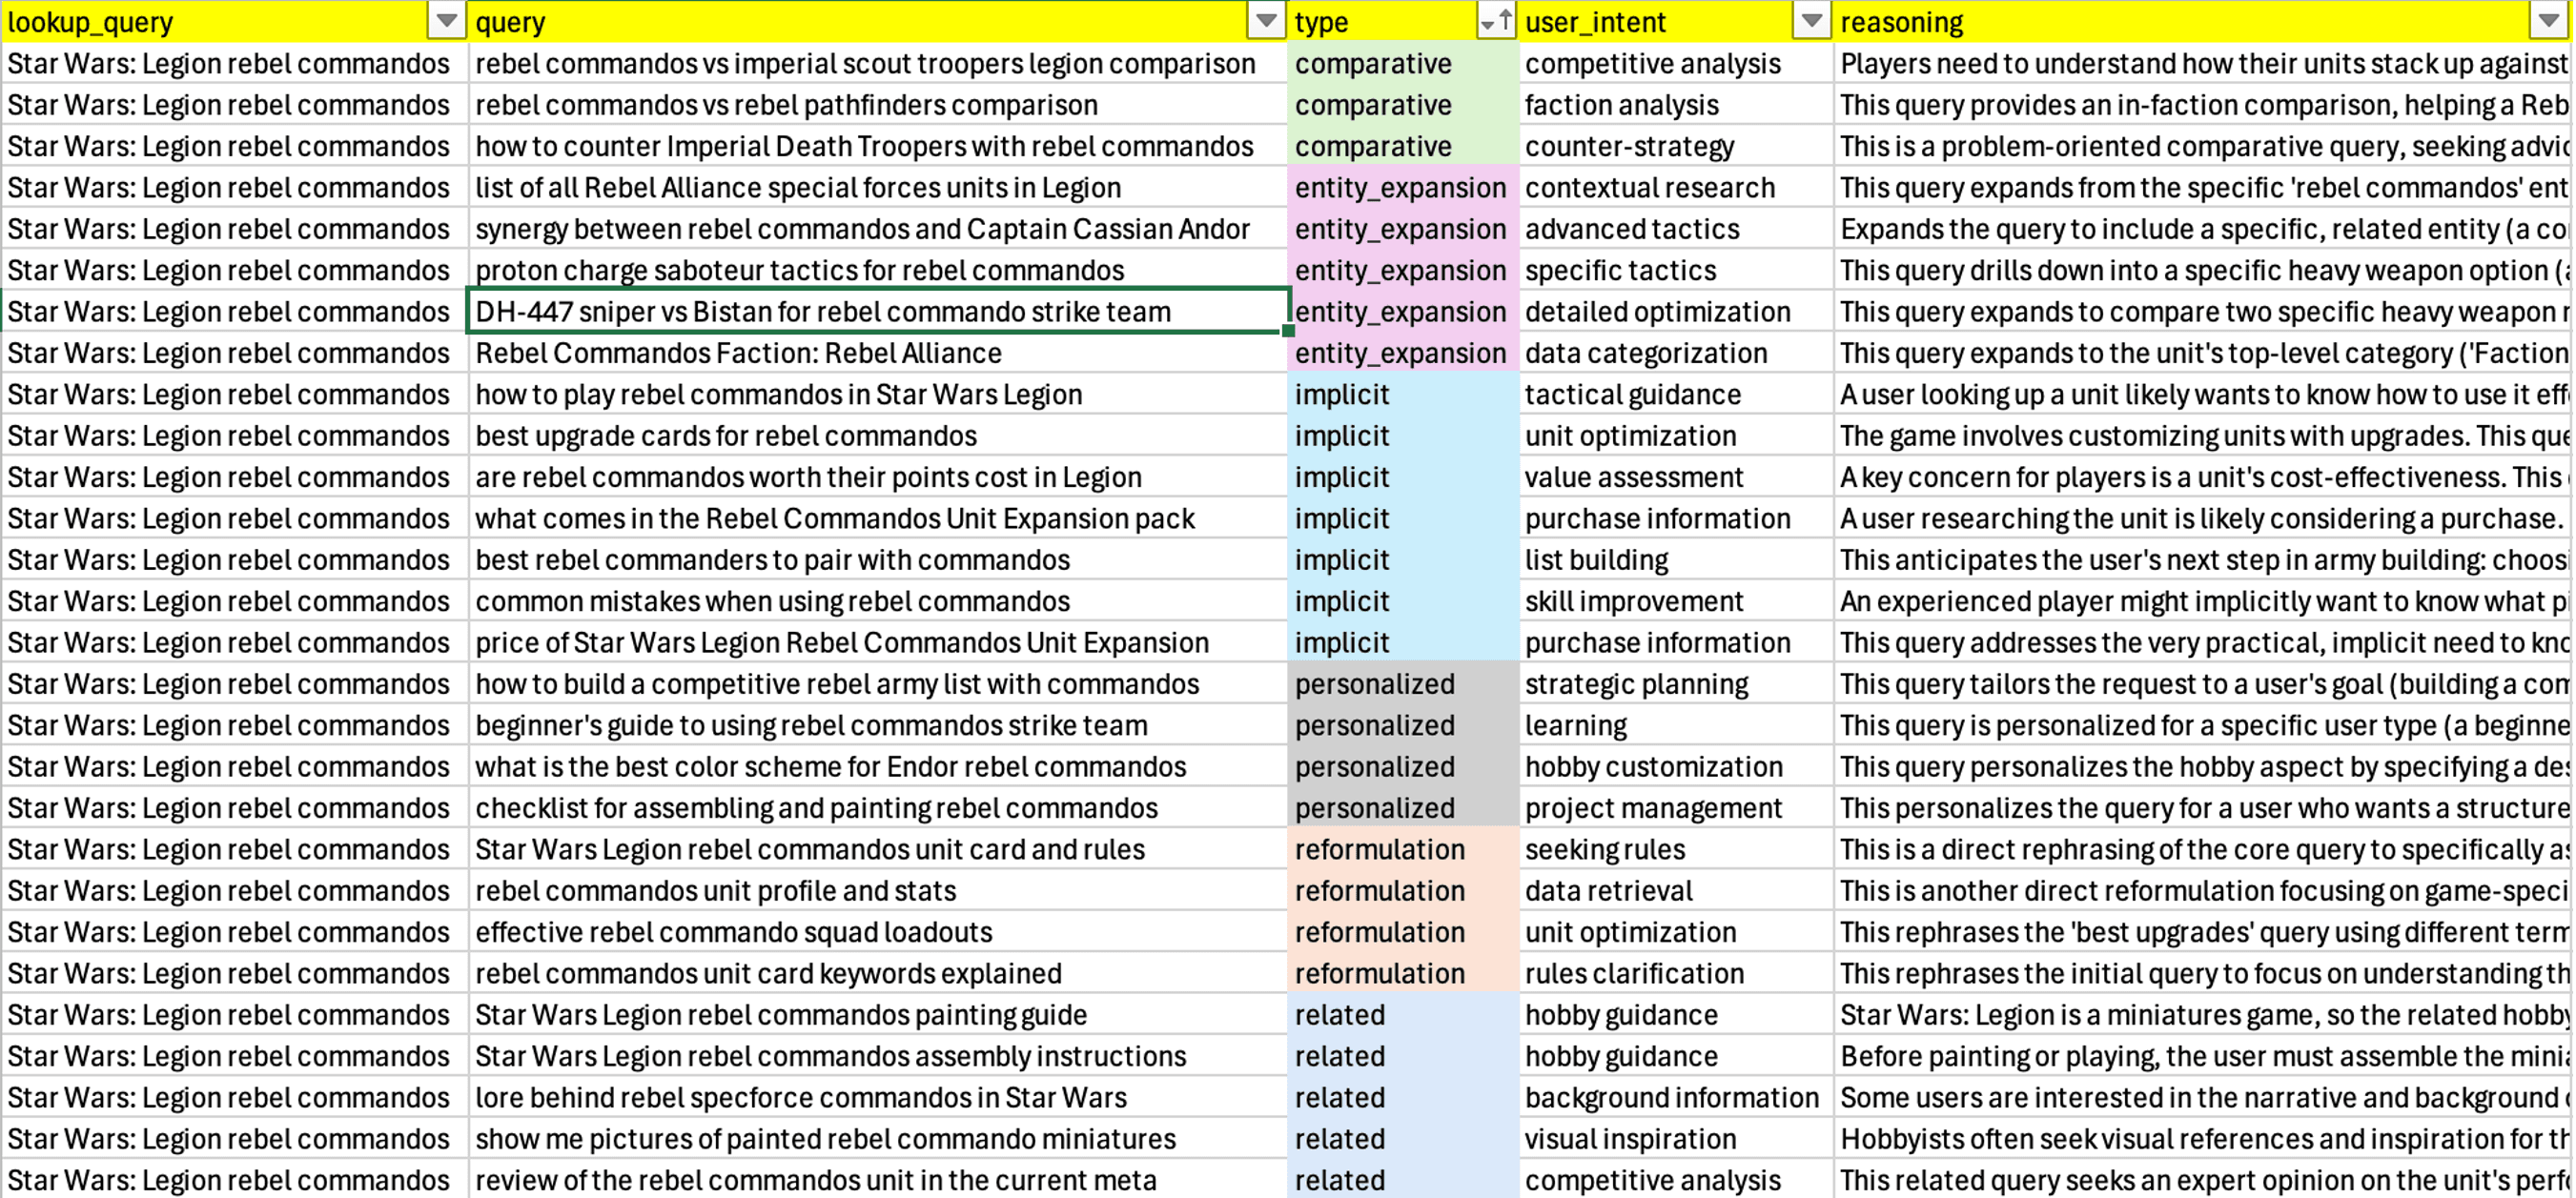The image size is (2576, 1198).
Task: Click the 'contextual research' cell
Action: click(x=1676, y=188)
